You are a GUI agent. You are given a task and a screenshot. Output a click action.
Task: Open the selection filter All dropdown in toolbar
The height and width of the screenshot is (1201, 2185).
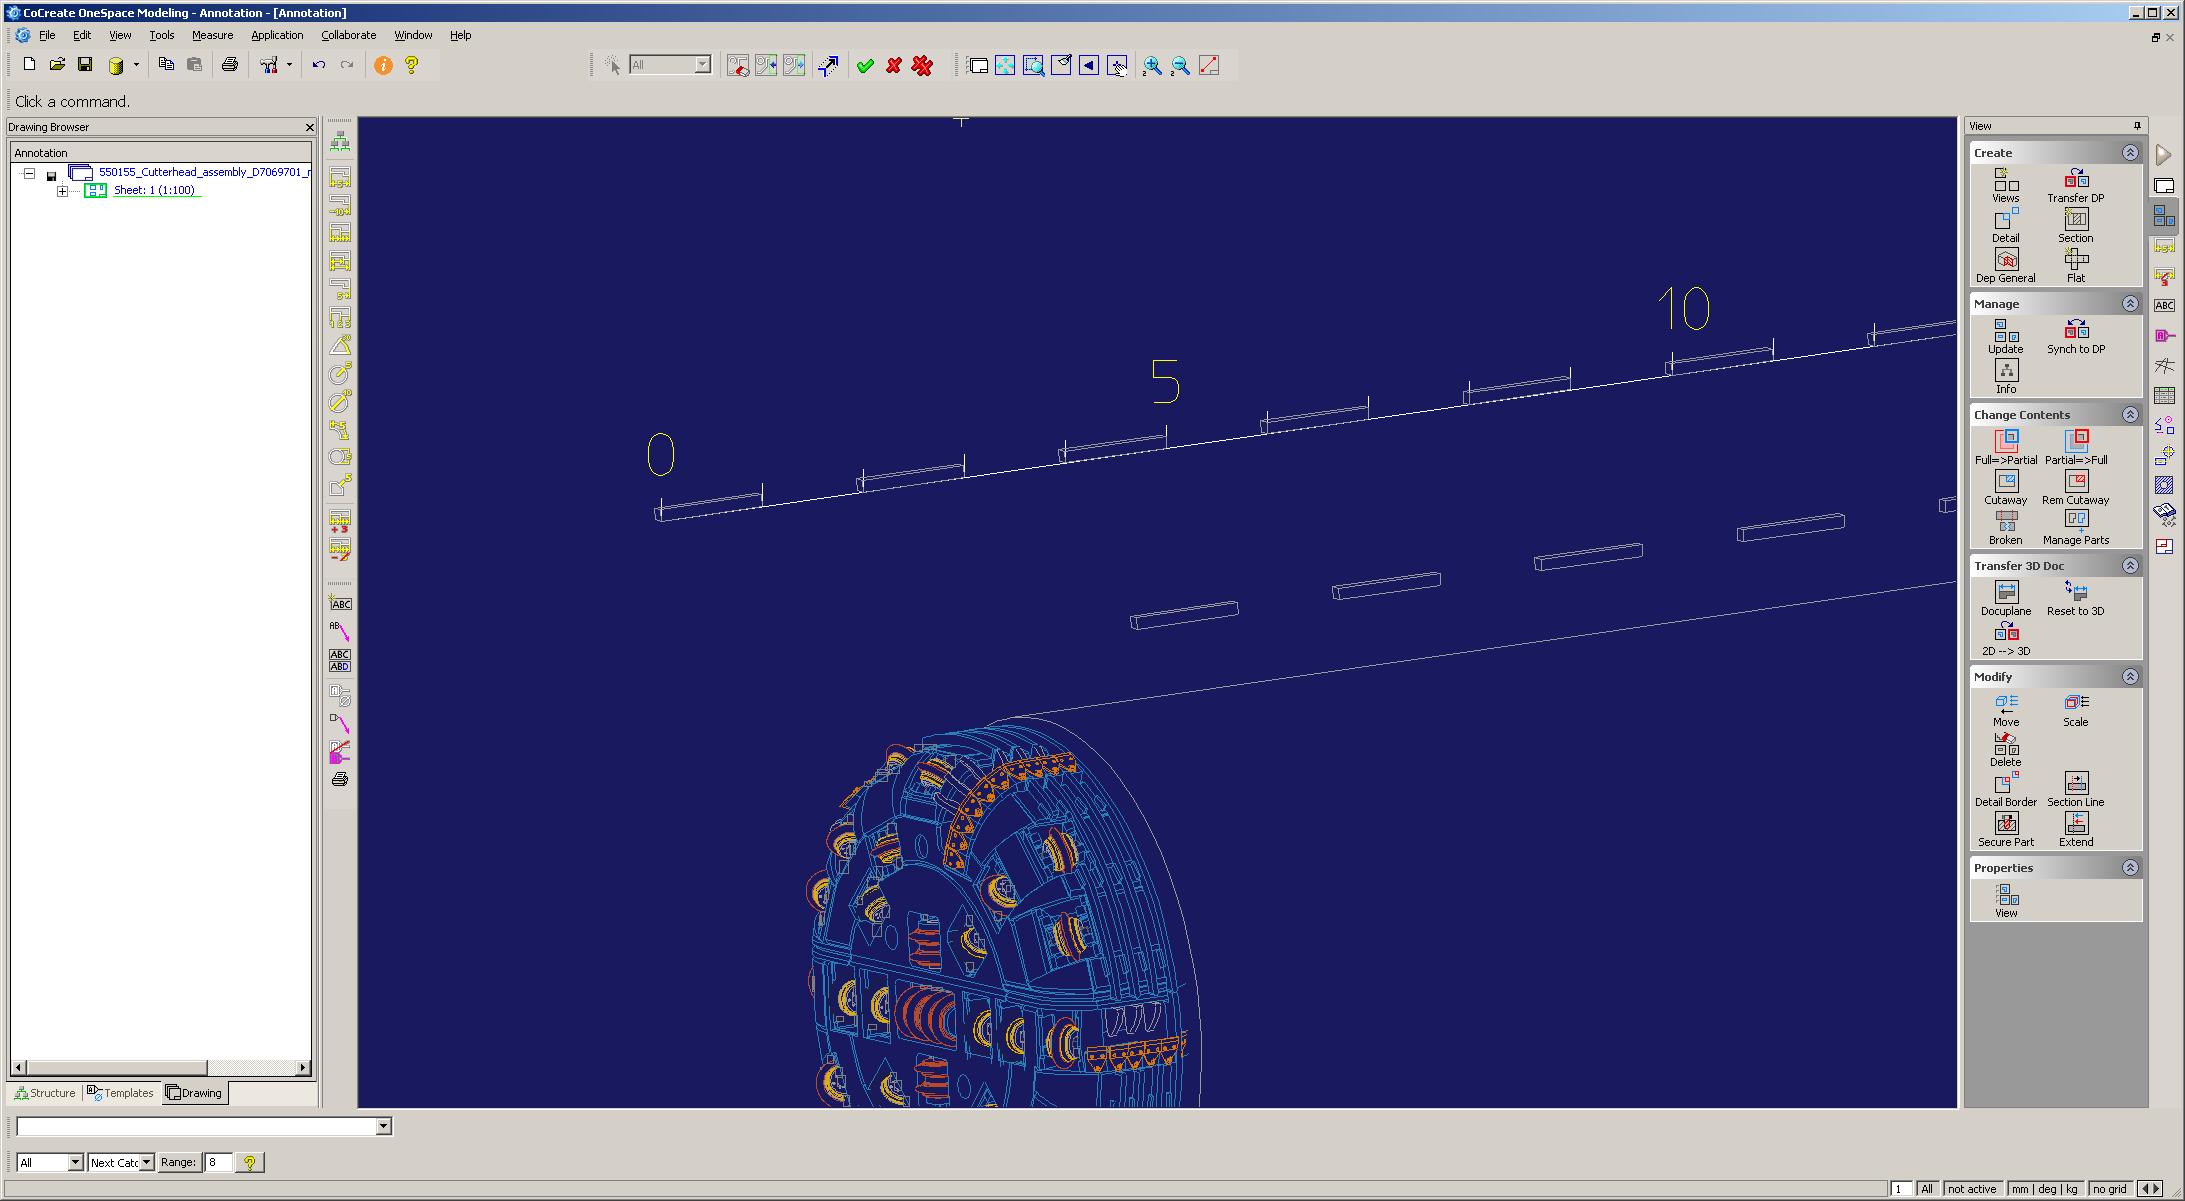[702, 65]
